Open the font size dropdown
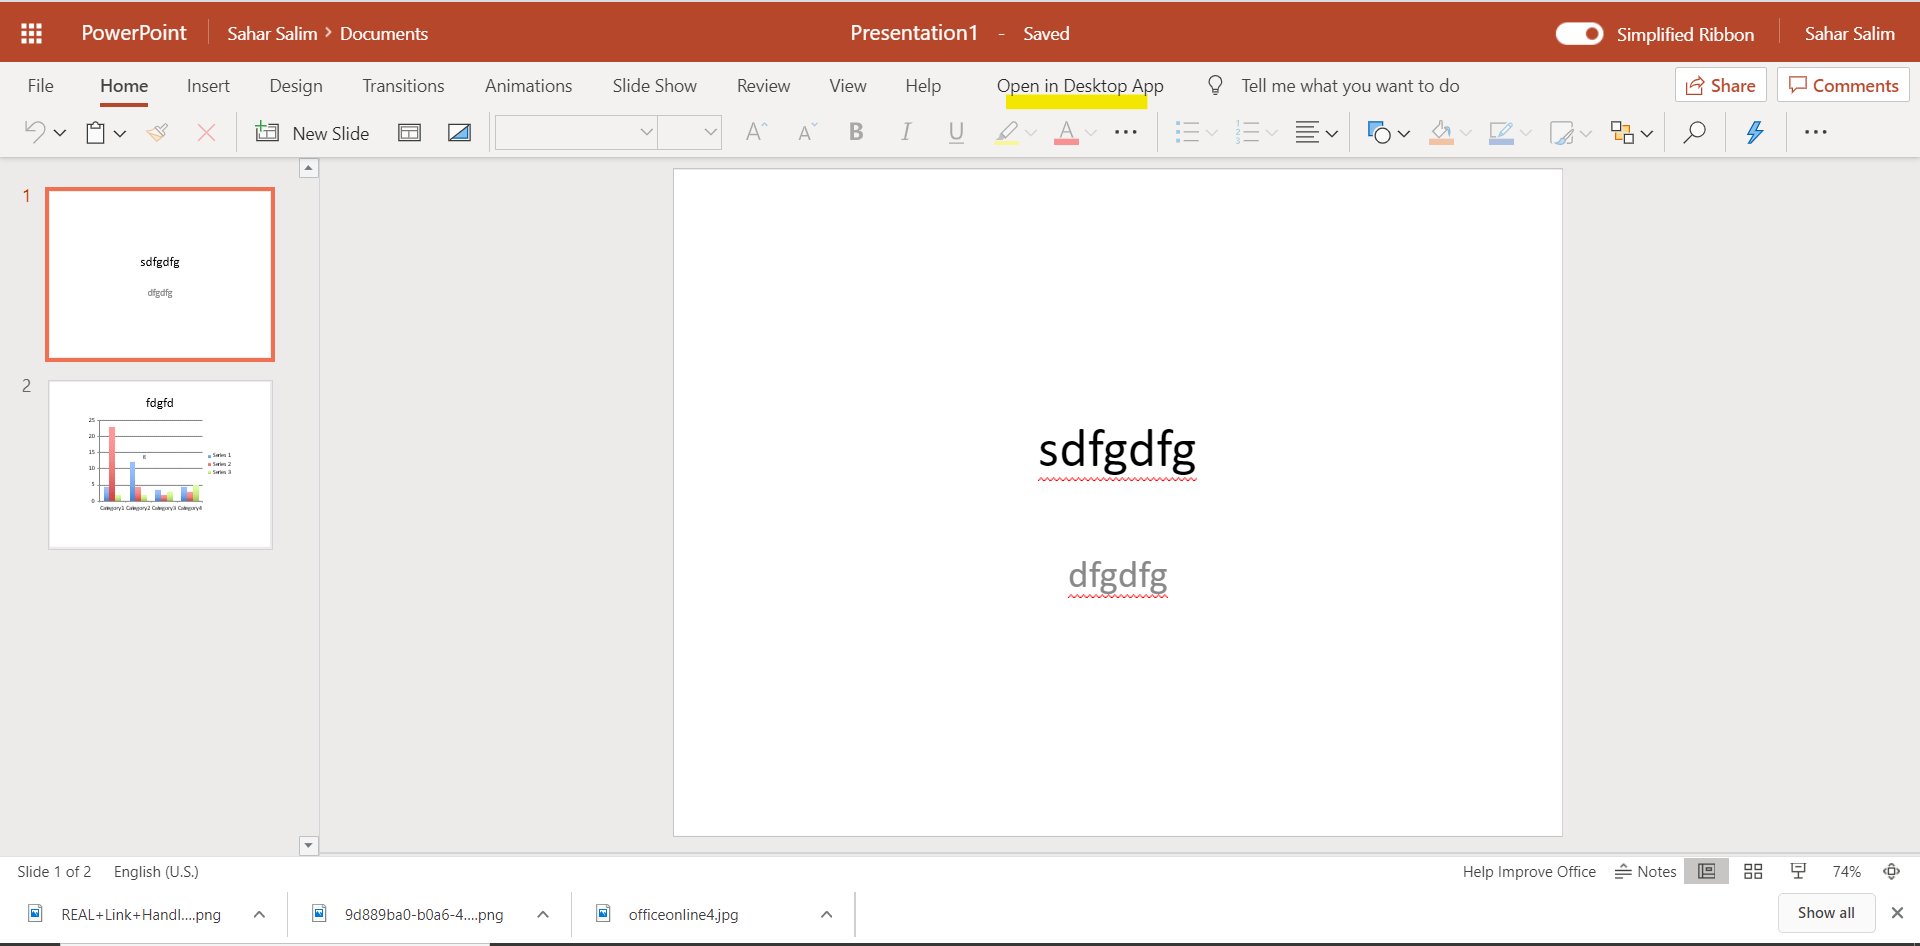This screenshot has height=946, width=1920. pyautogui.click(x=710, y=132)
